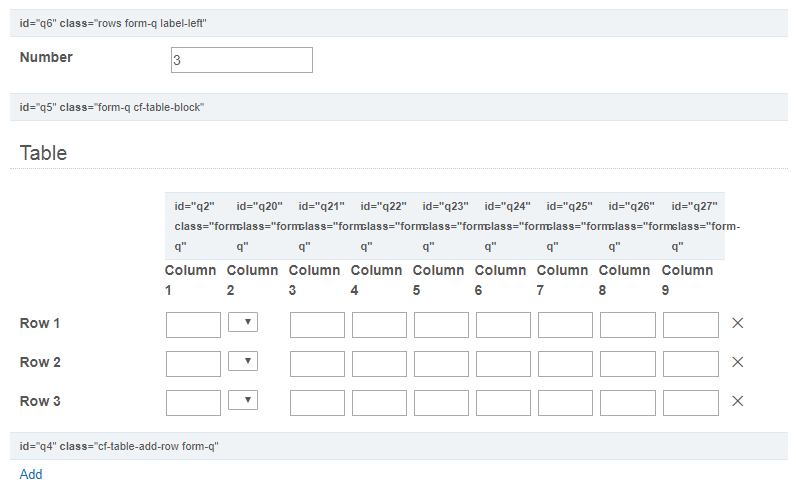Viewport: 796px width, 502px height.
Task: Open the Row 3 Column 2 dropdown
Action: pos(243,400)
